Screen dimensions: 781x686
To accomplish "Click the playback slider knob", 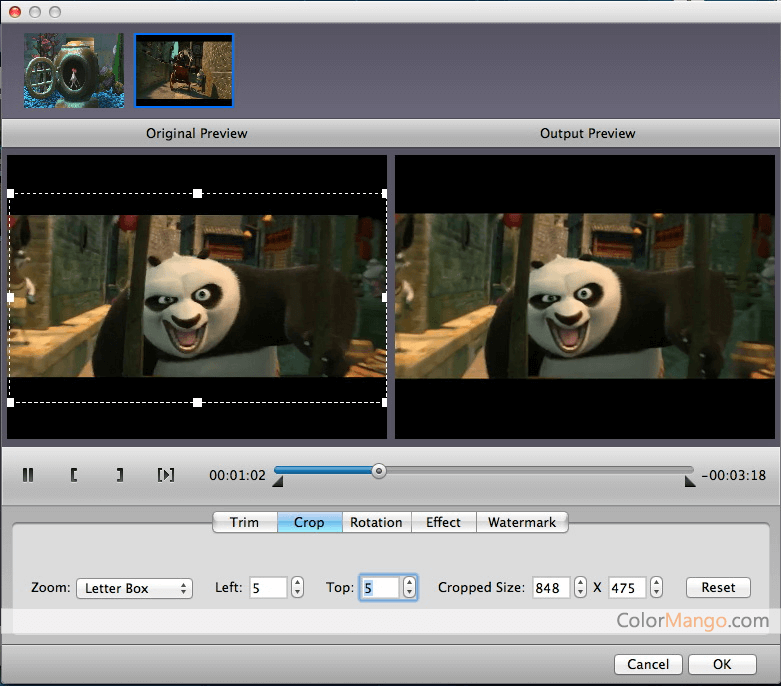I will click(x=379, y=471).
